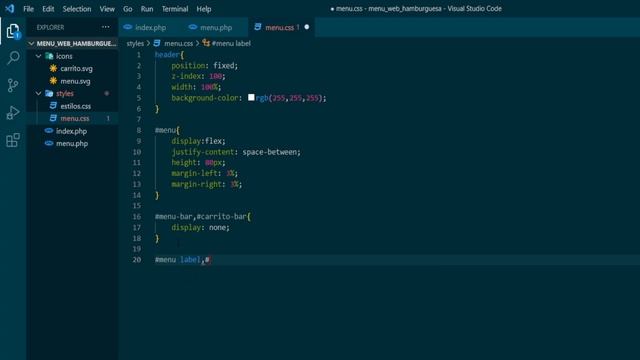Viewport: 640px width, 360px height.
Task: Click the 'width: 100%;' declaration
Action: [196, 87]
